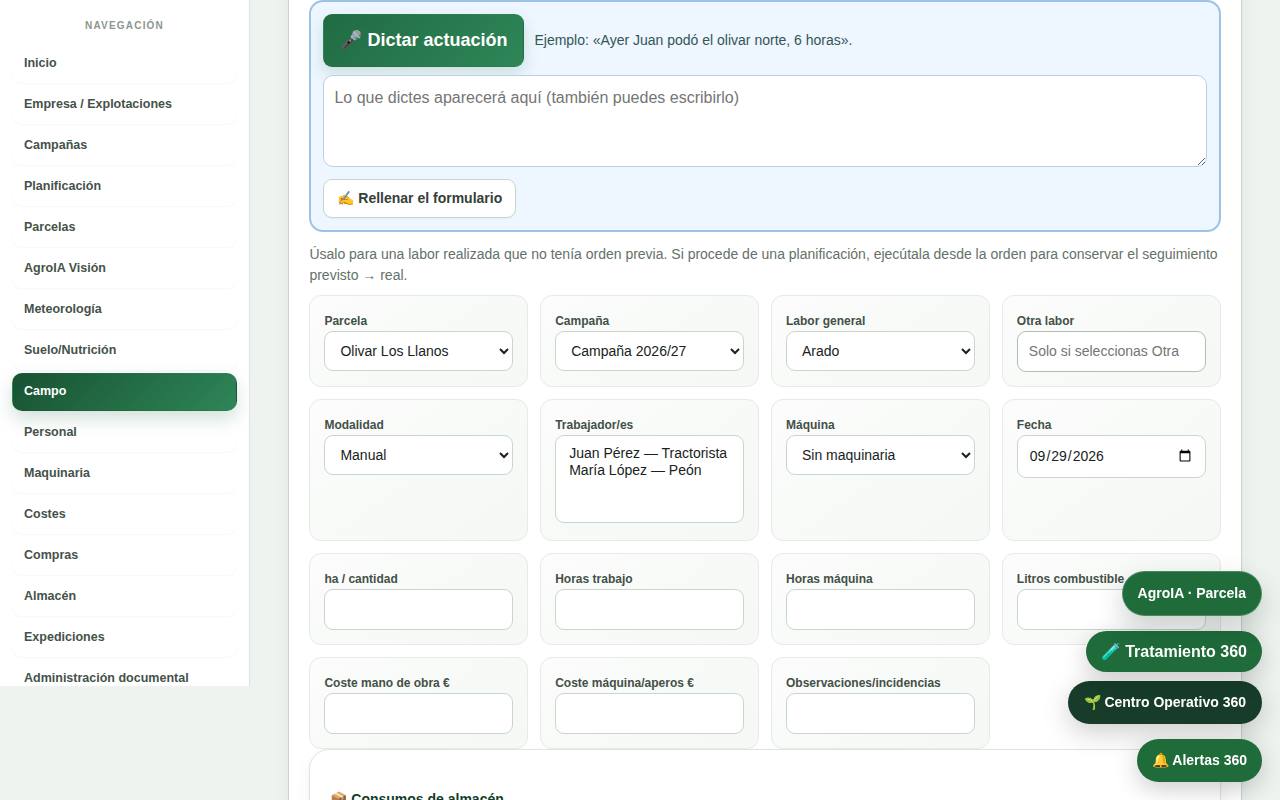Screen dimensions: 1280x800
Task: Choose a Labor general option
Action: 880,351
